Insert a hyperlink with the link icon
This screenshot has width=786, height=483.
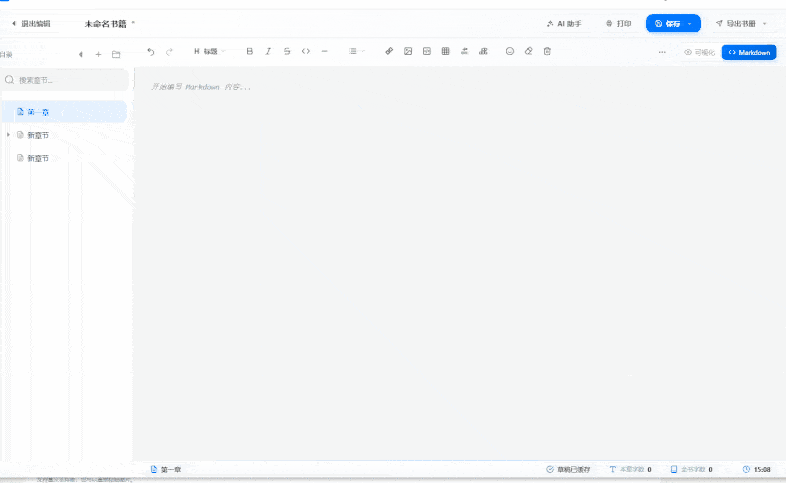tap(389, 51)
